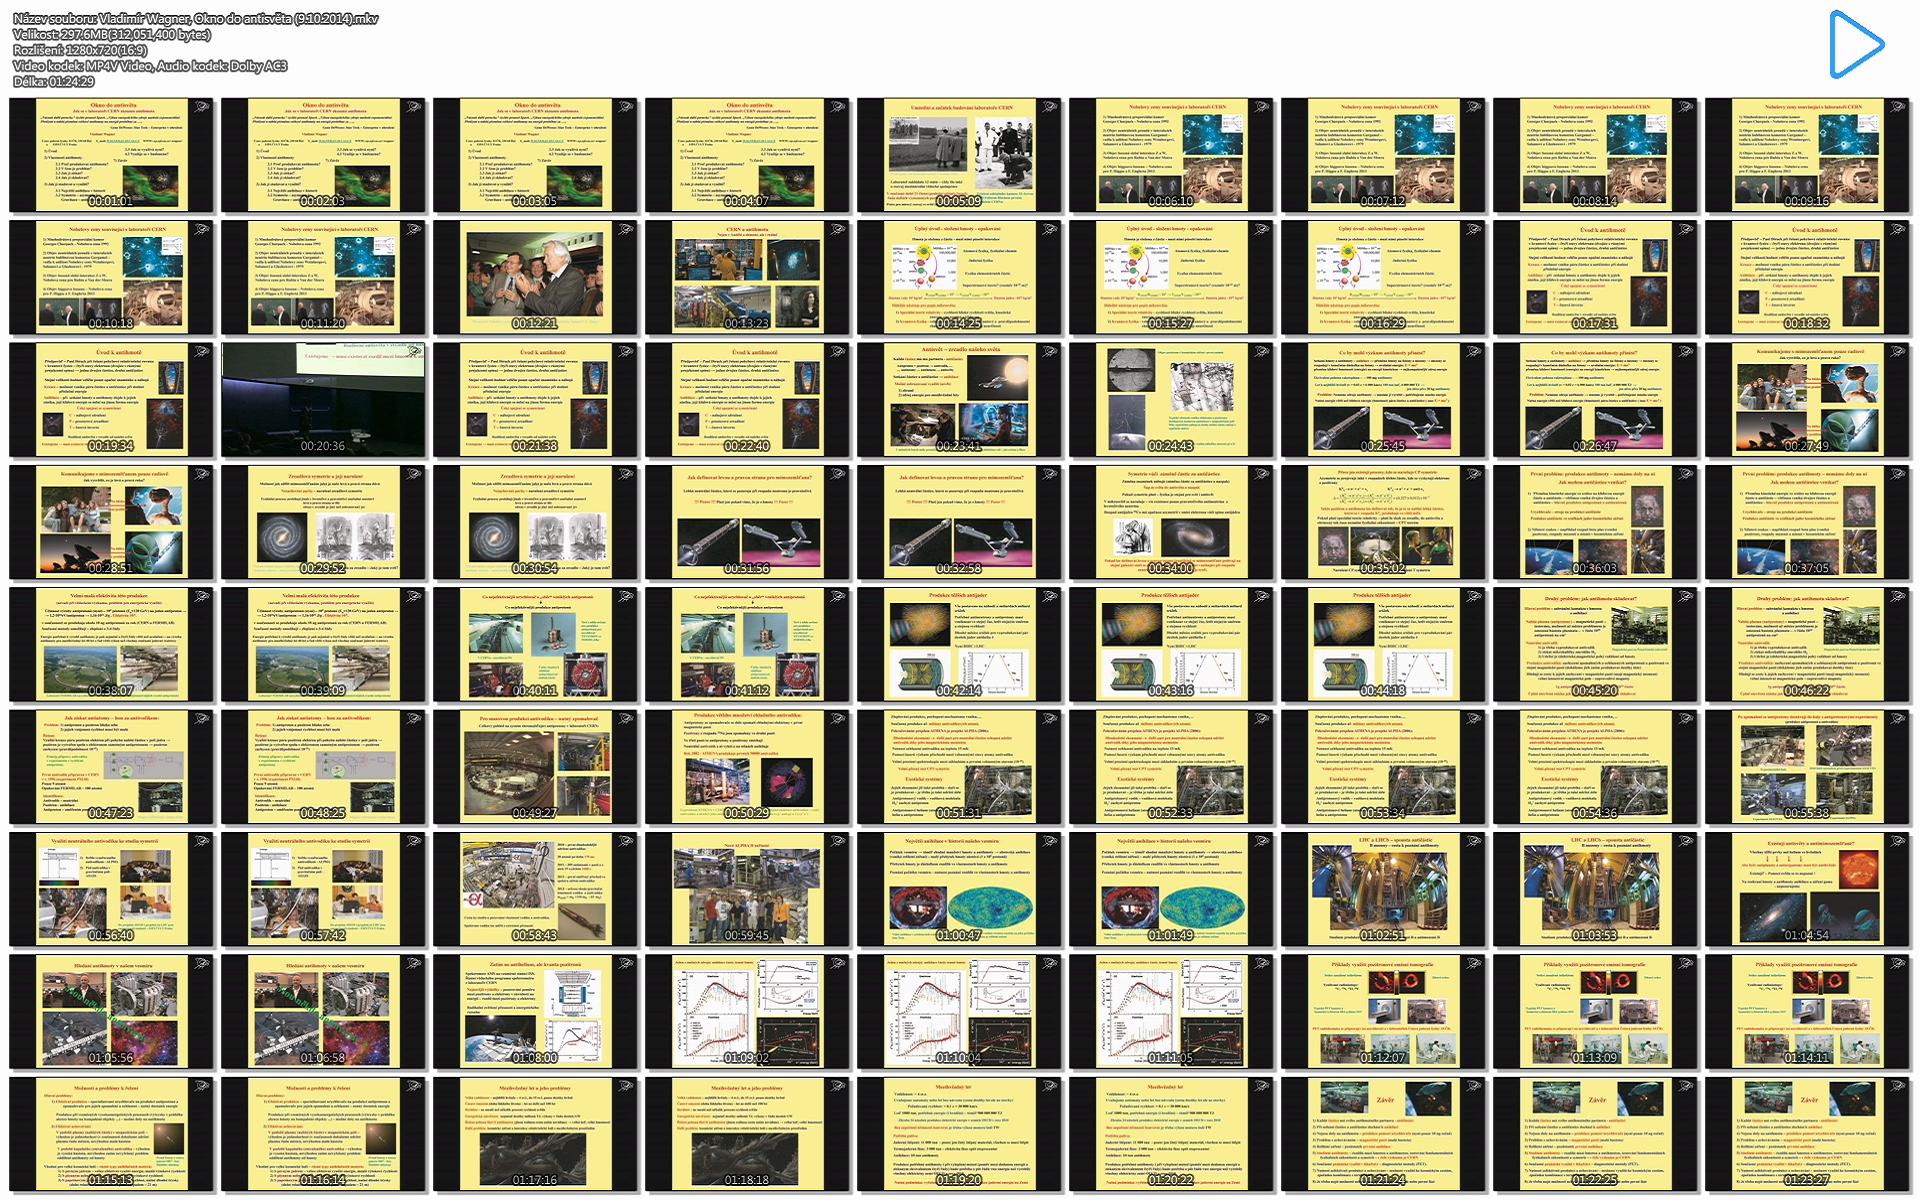
Task: Select the thumbnail at timestamp 00:24:43
Action: (x=1171, y=400)
